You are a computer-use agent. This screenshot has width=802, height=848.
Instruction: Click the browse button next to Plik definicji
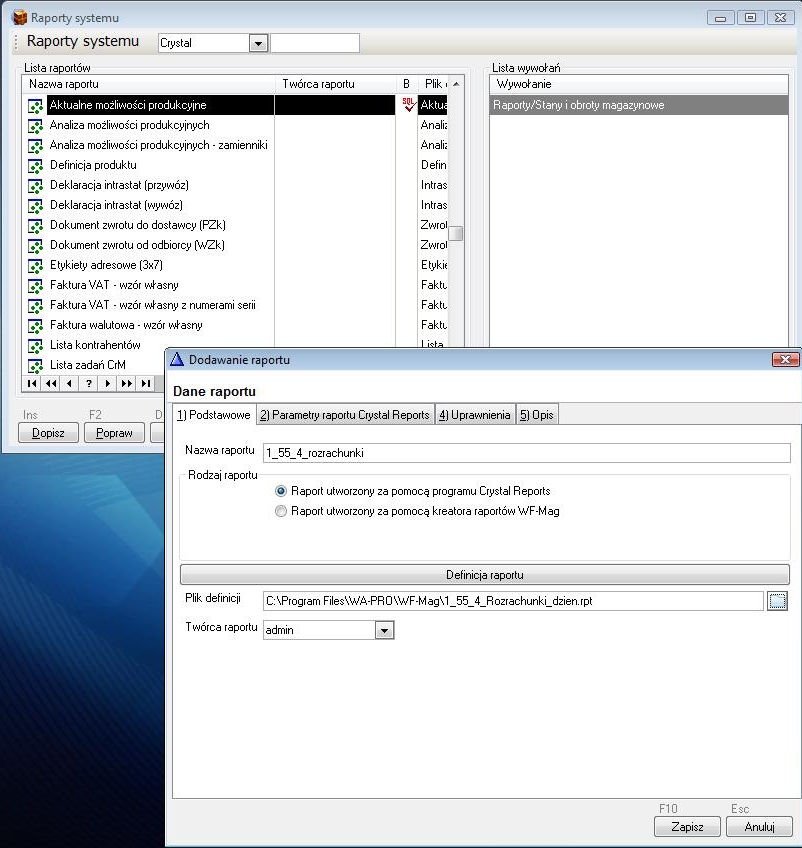click(x=778, y=600)
